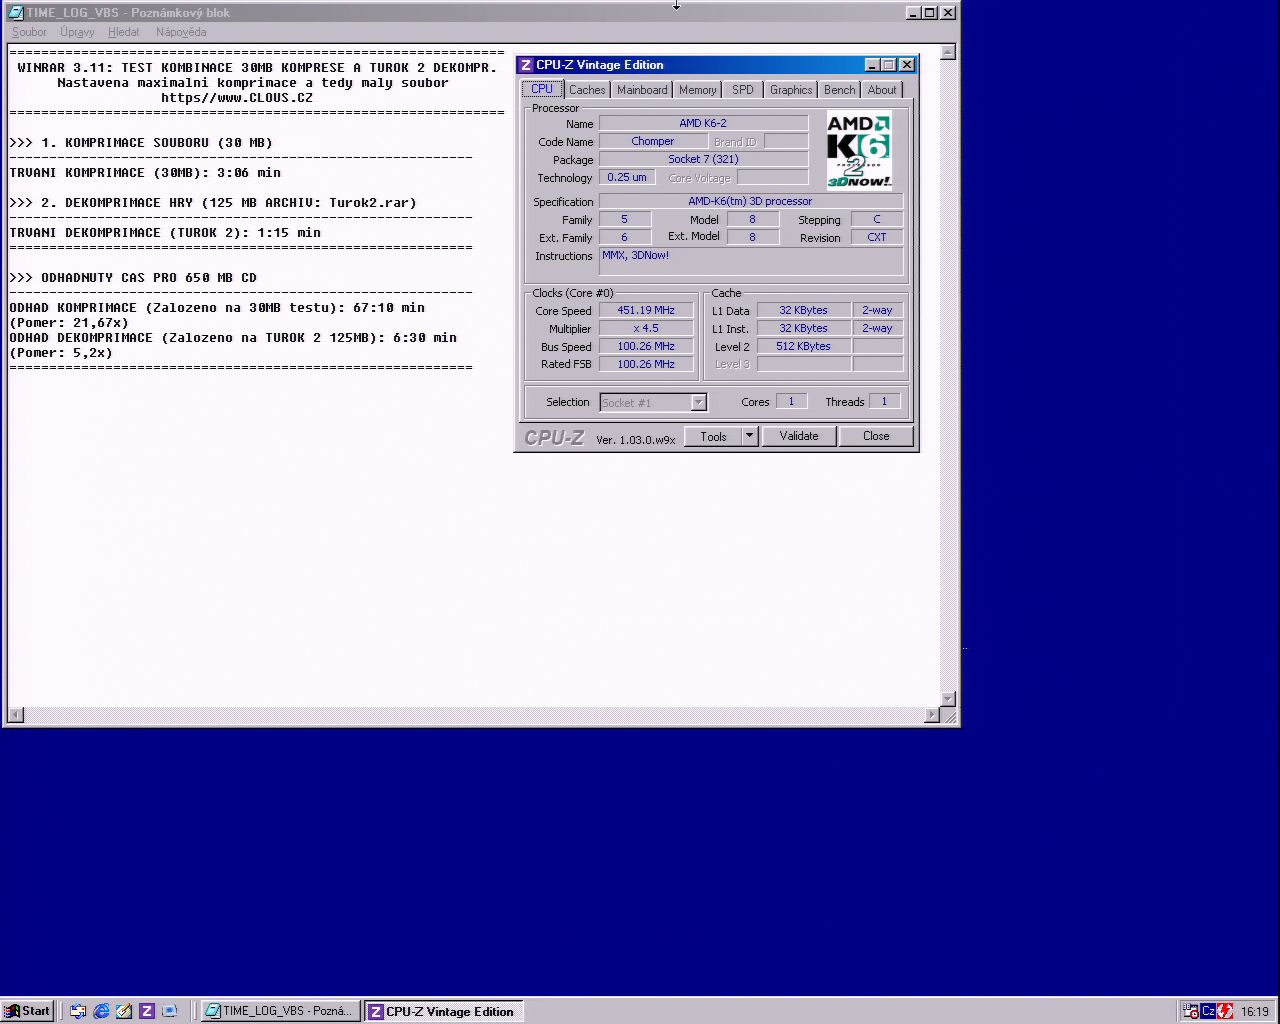Click the Level 2 cache value 512 KBytes
Image resolution: width=1280 pixels, height=1024 pixels.
[x=803, y=346]
